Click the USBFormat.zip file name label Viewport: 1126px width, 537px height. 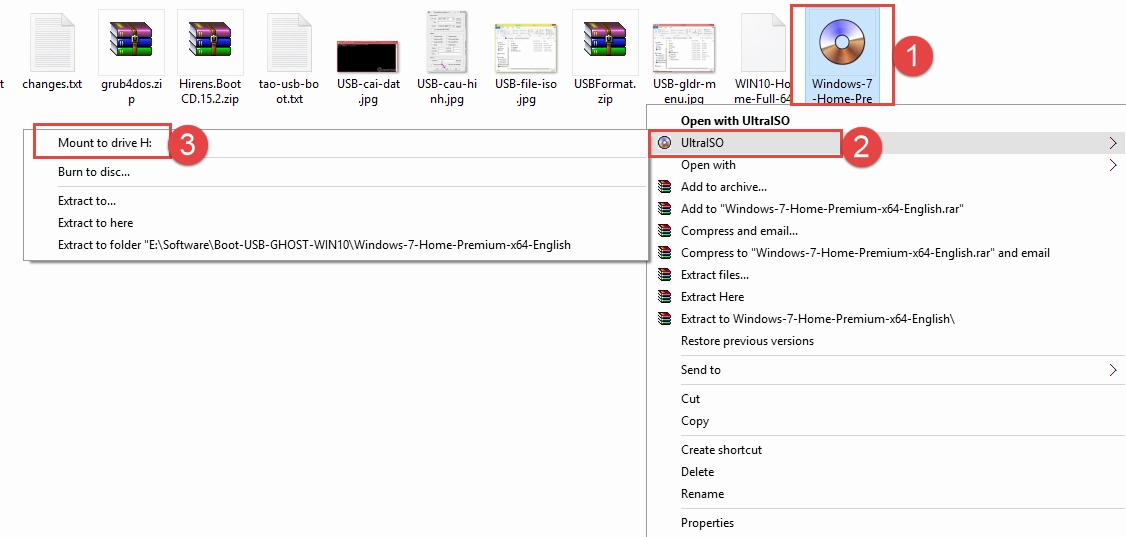click(605, 91)
